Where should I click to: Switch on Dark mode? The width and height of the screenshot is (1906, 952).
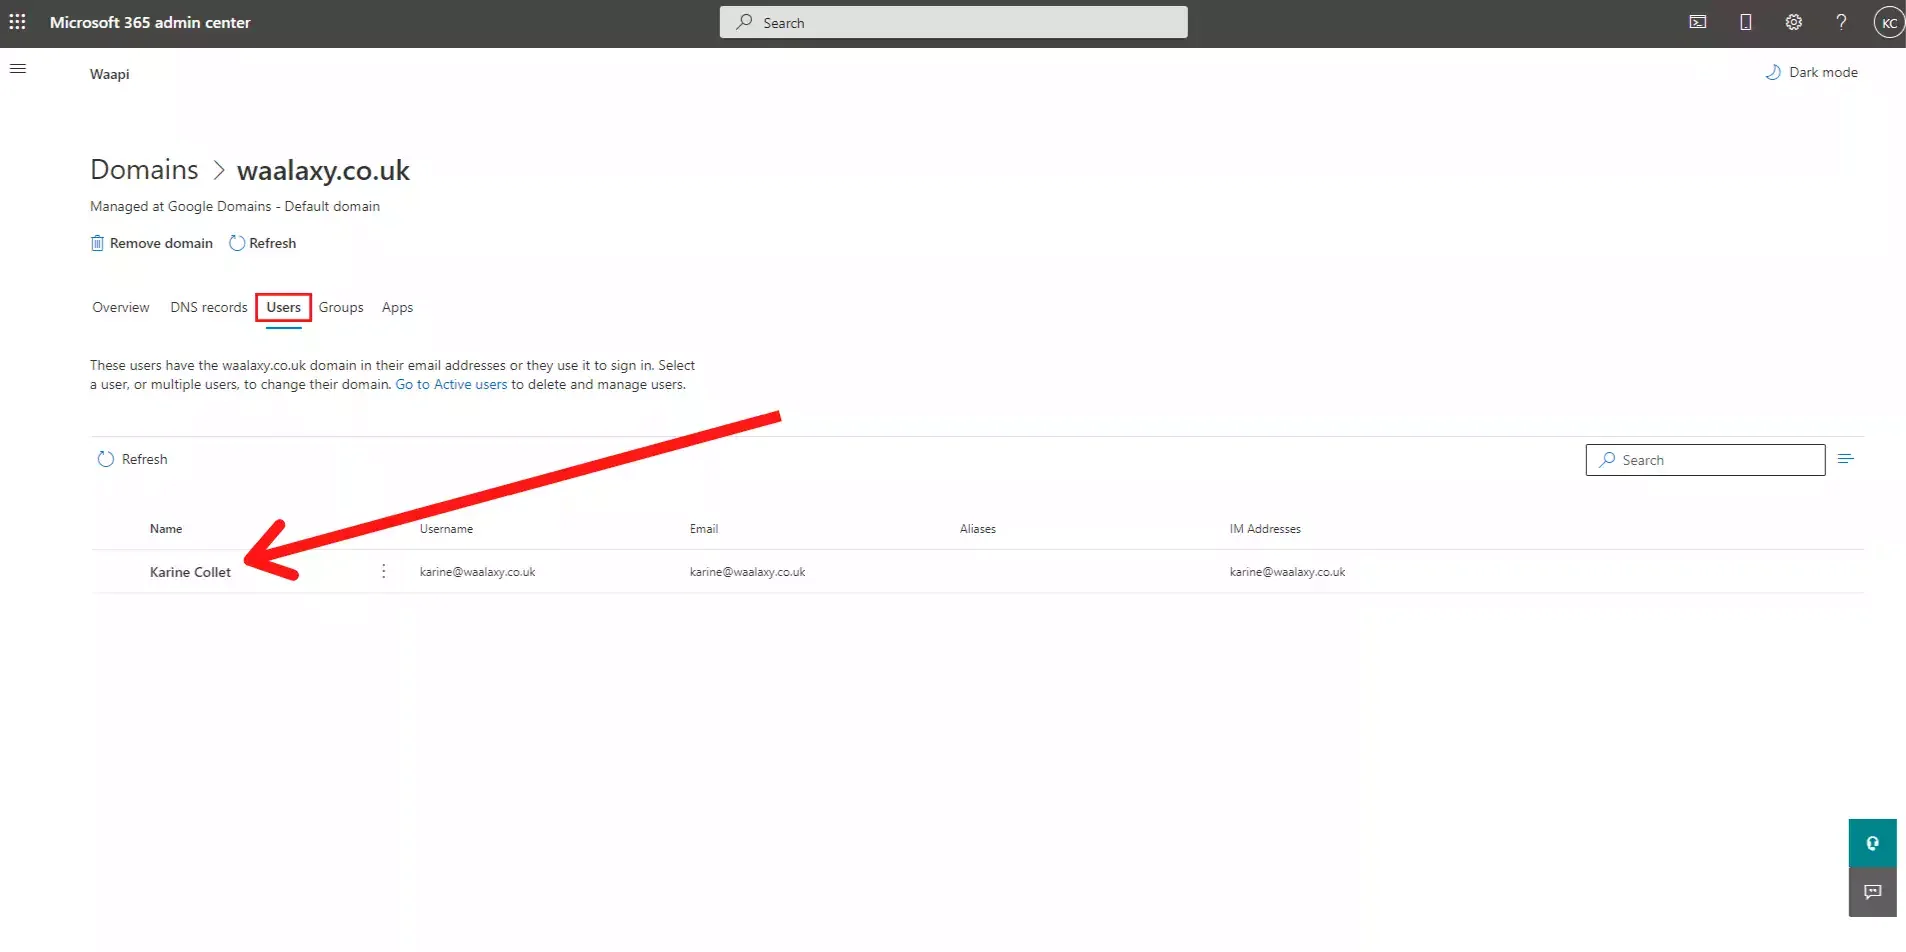(1811, 72)
